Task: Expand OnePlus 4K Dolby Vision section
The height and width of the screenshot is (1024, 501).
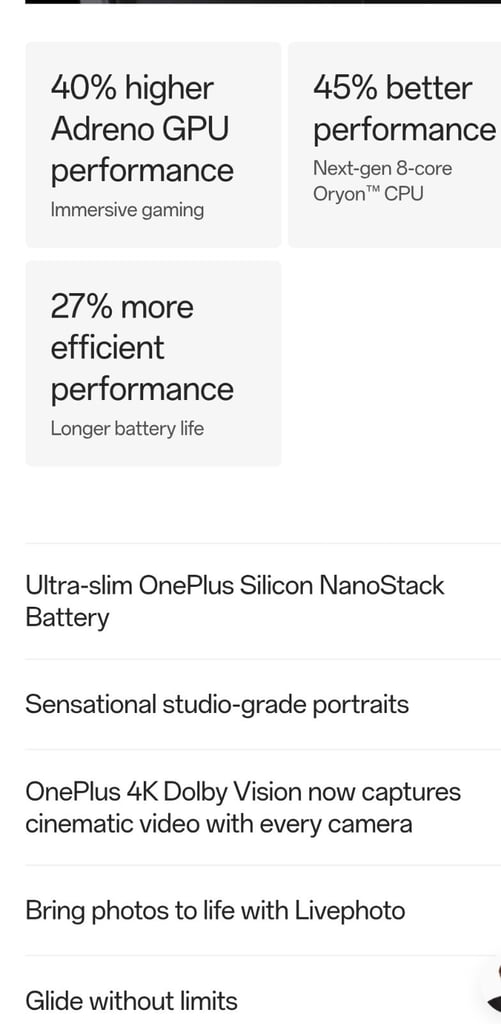Action: [x=263, y=807]
